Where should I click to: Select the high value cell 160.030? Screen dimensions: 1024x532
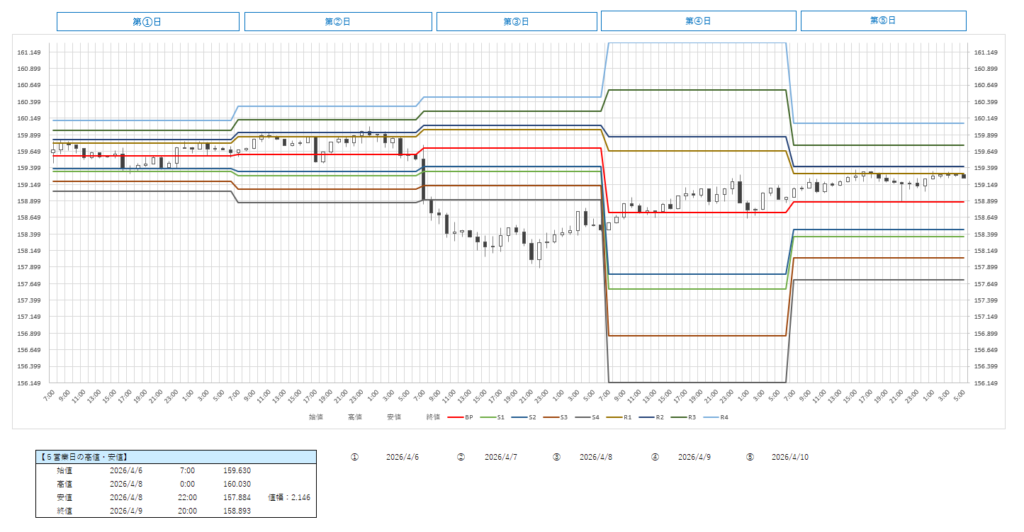[x=238, y=482]
